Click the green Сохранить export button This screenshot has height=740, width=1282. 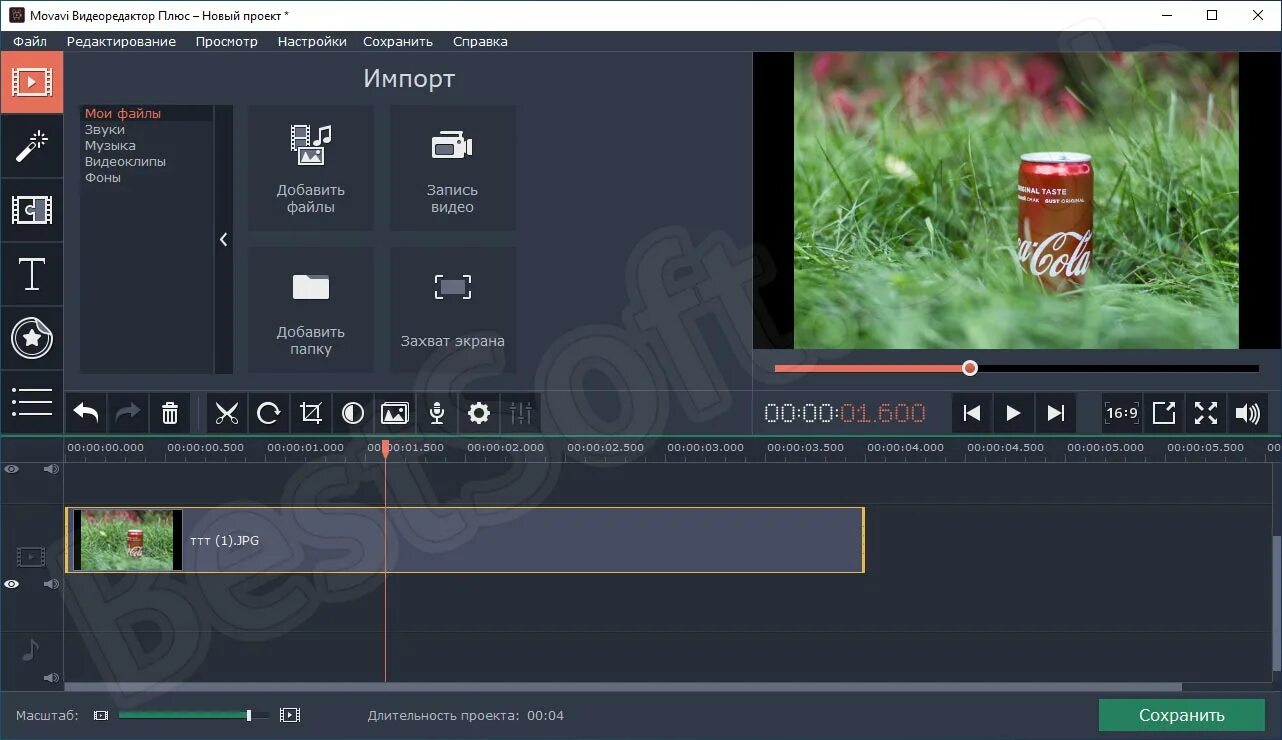(x=1182, y=715)
